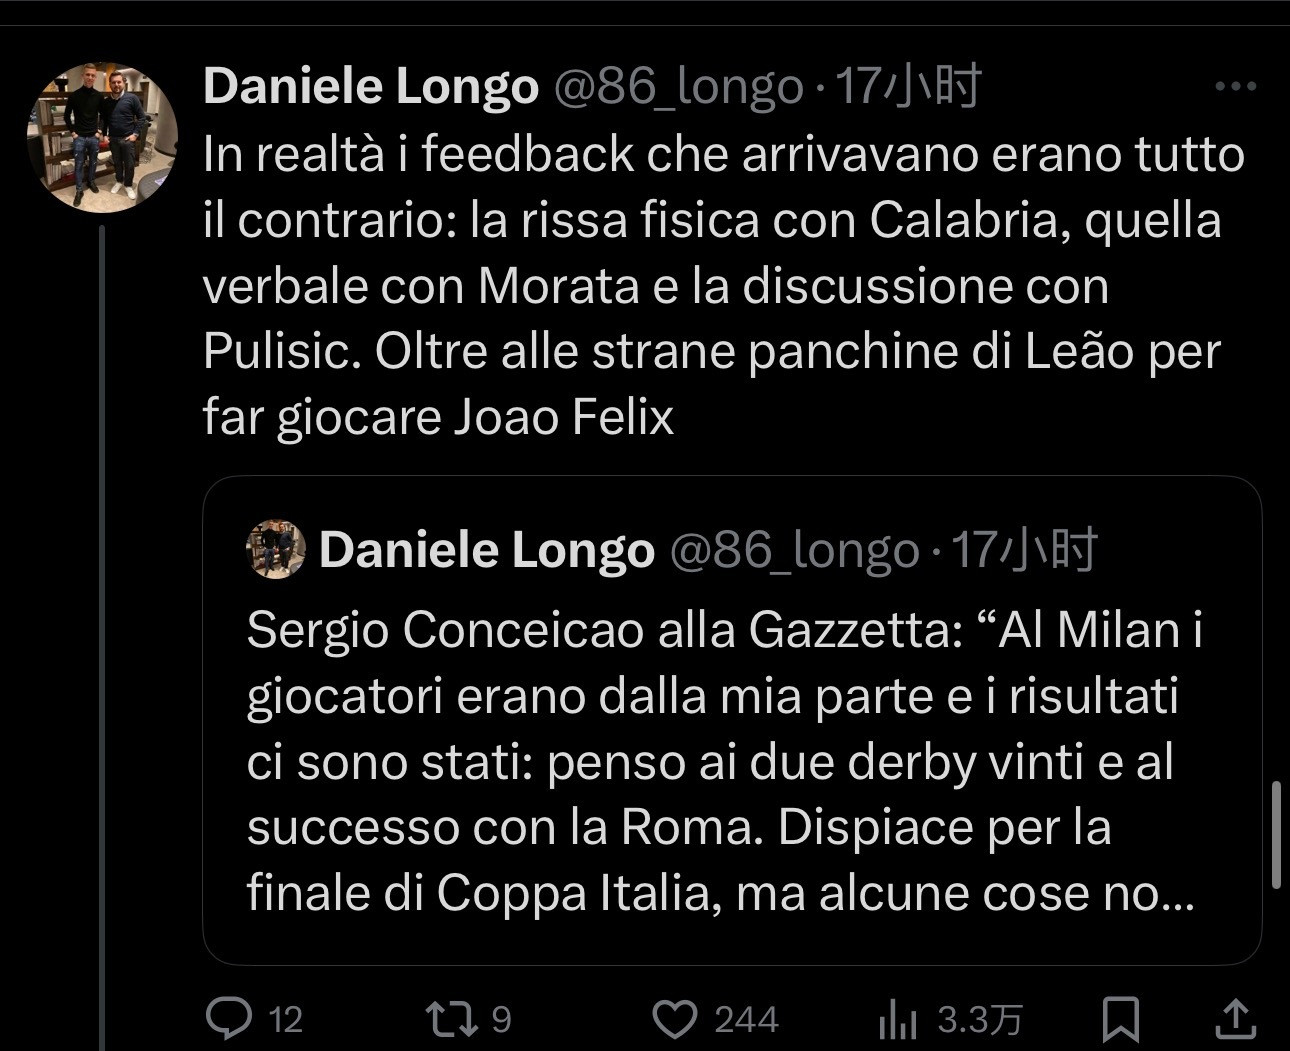
Task: Click the quoted tweet's 17小时 timestamp
Action: tap(1024, 550)
